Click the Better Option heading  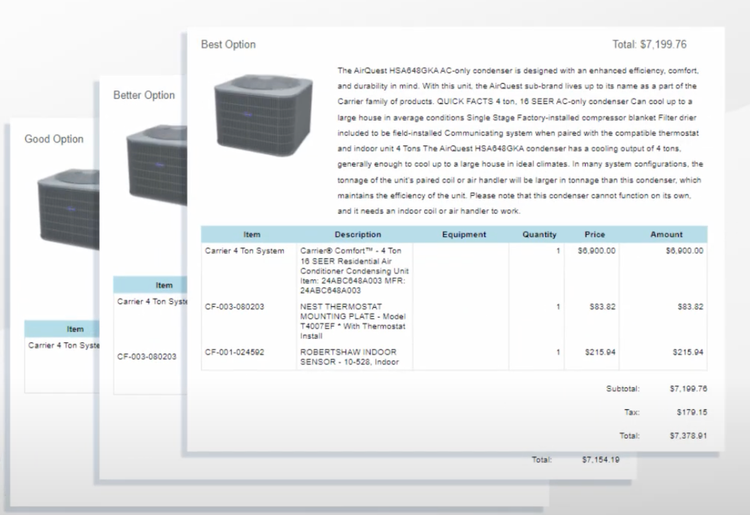tap(143, 95)
